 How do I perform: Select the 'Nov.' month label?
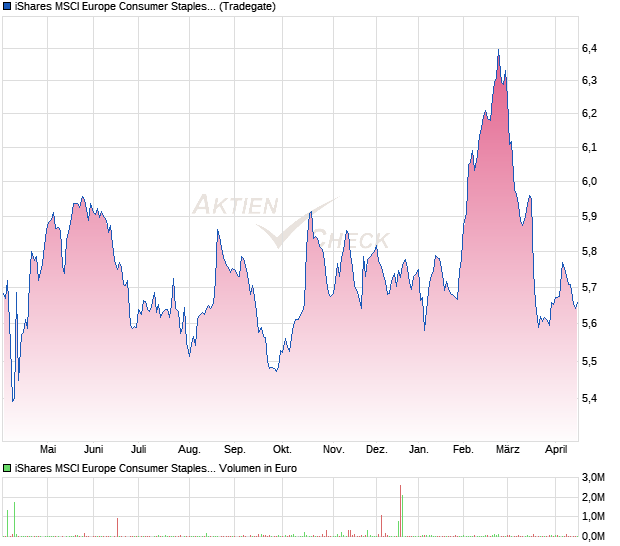[334, 449]
